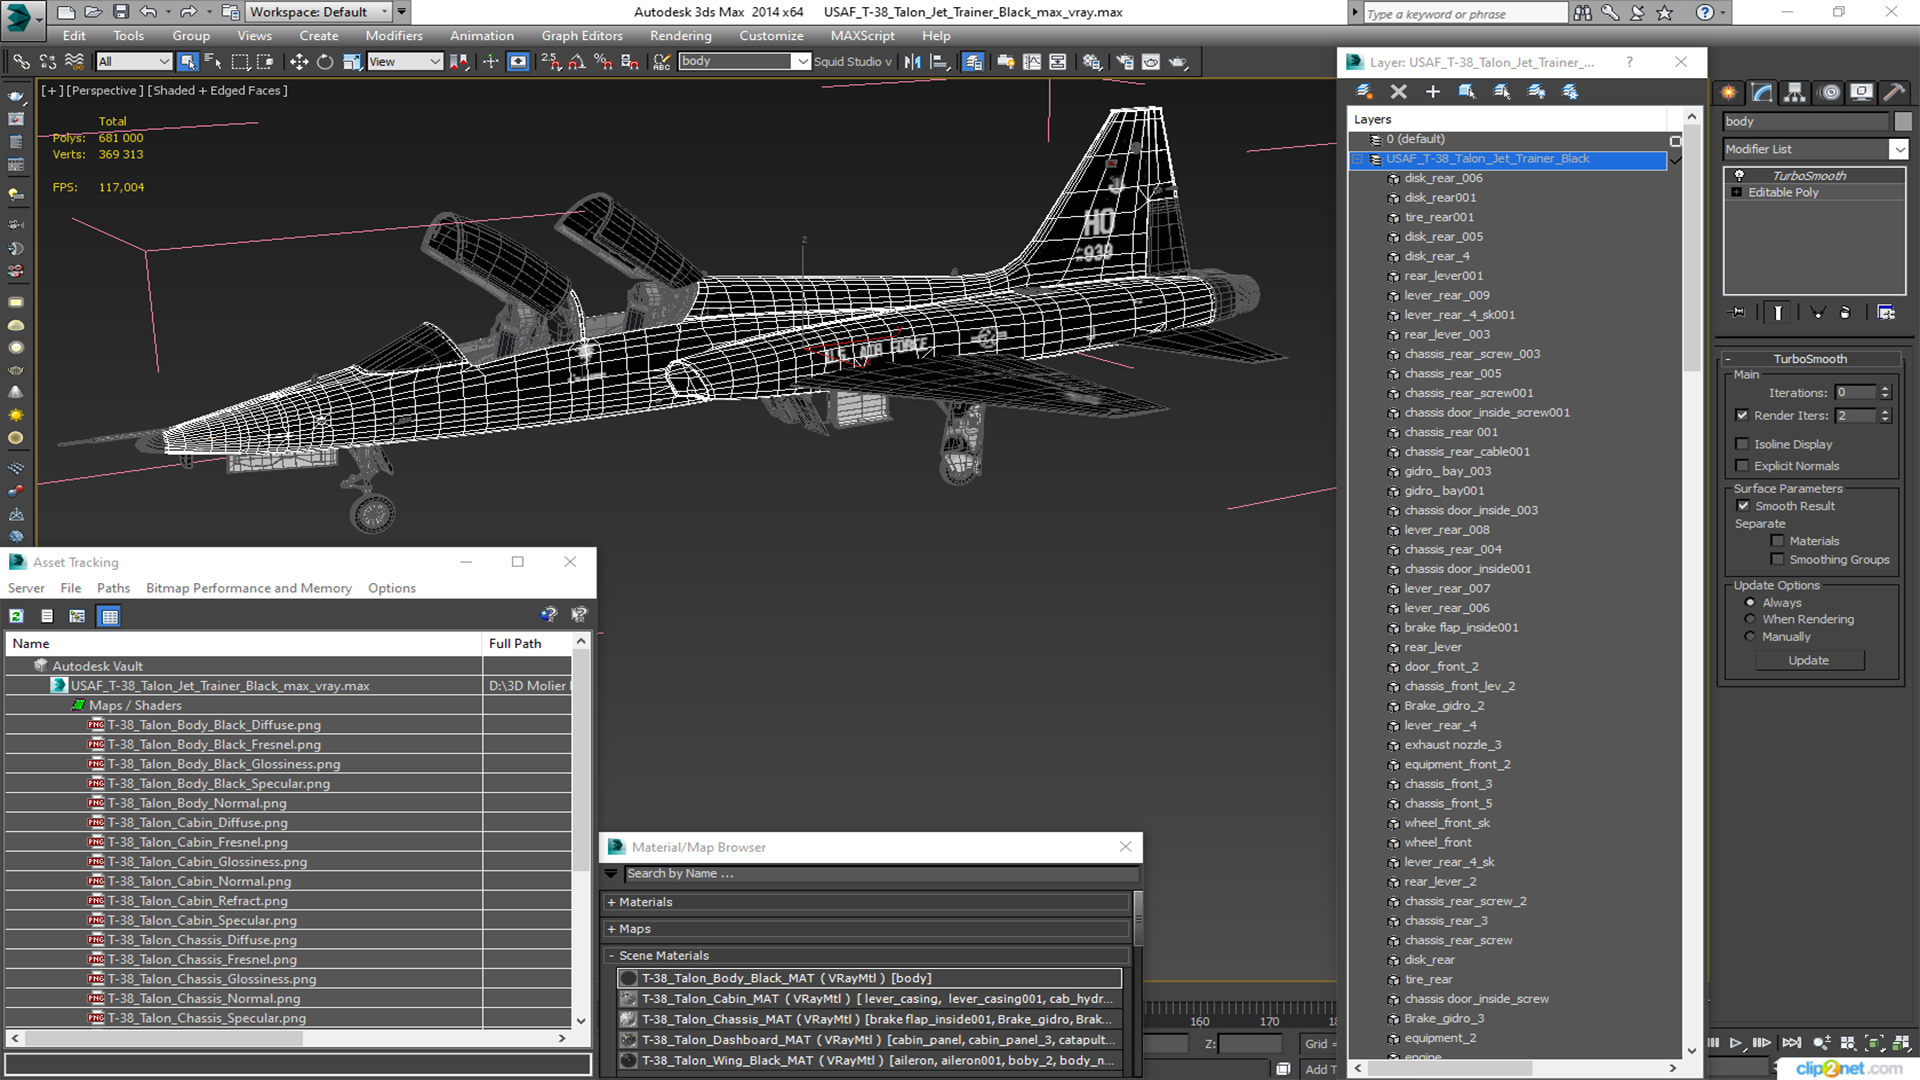Viewport: 1920px width, 1080px height.
Task: Expand the Maps rollout in Material Browser
Action: pyautogui.click(x=611, y=929)
